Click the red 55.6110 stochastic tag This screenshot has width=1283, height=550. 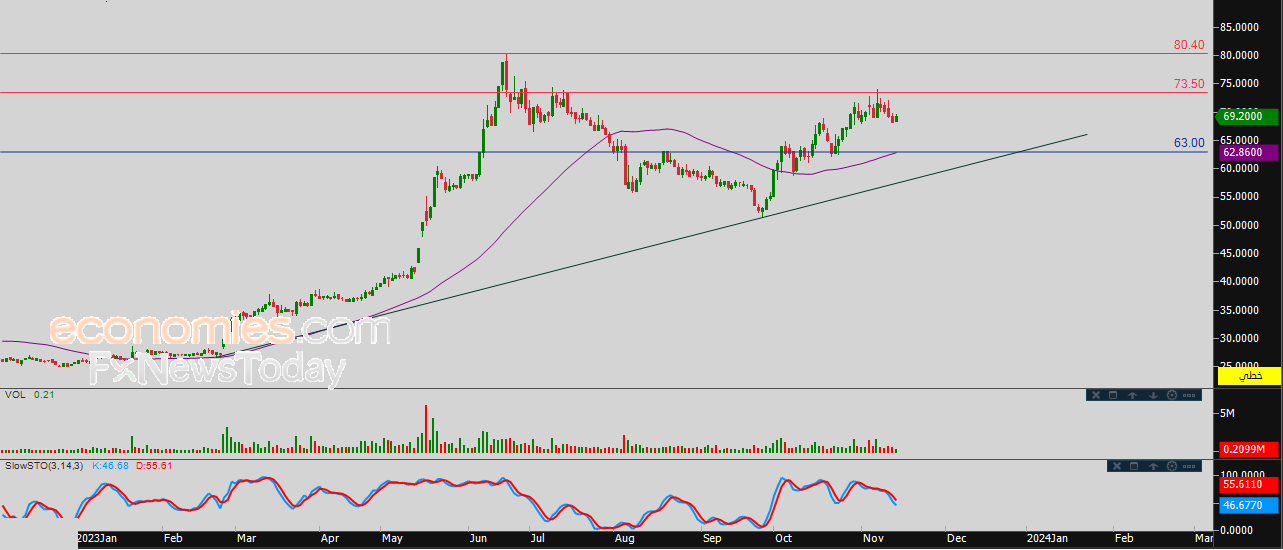[x=1248, y=484]
